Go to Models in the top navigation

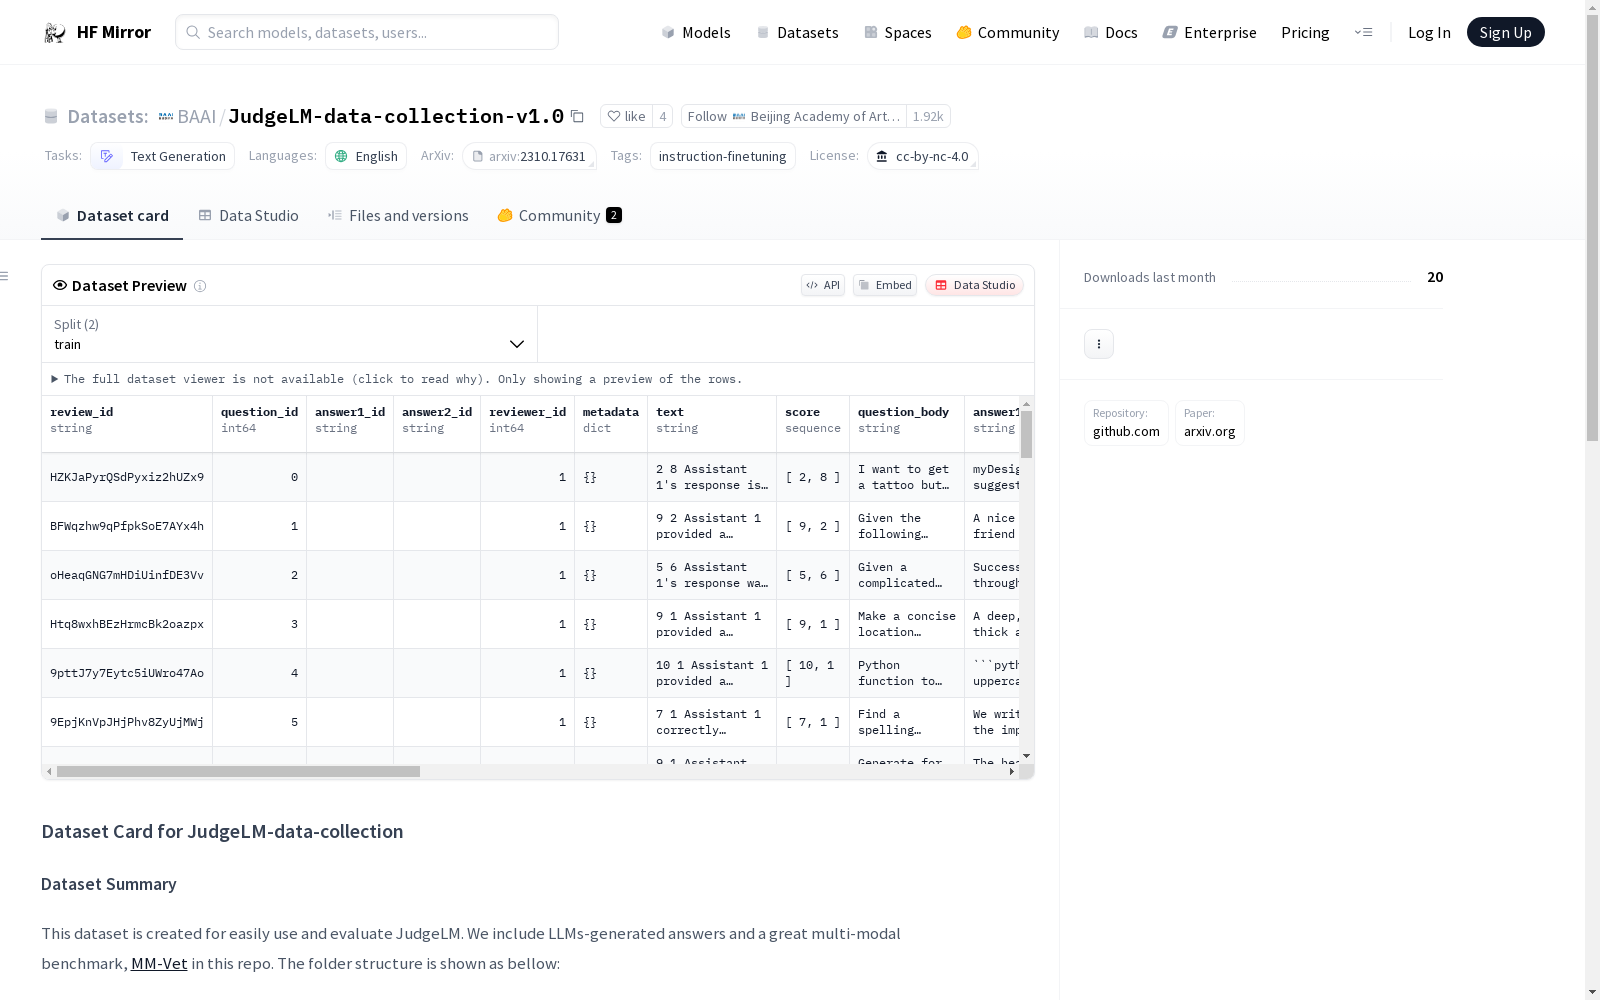pos(696,32)
